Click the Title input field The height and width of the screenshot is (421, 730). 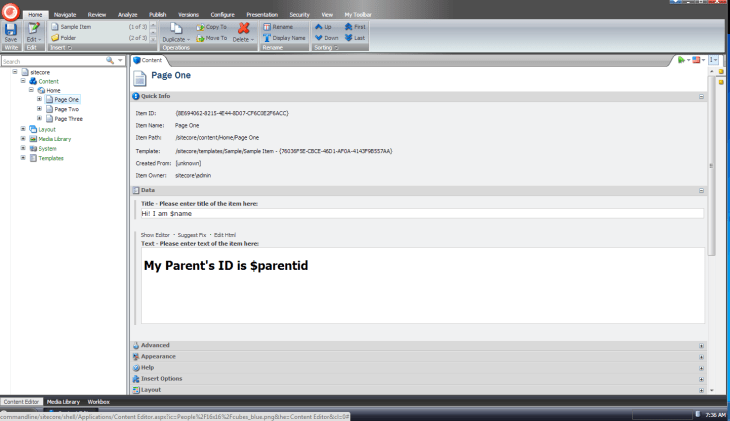(421, 213)
